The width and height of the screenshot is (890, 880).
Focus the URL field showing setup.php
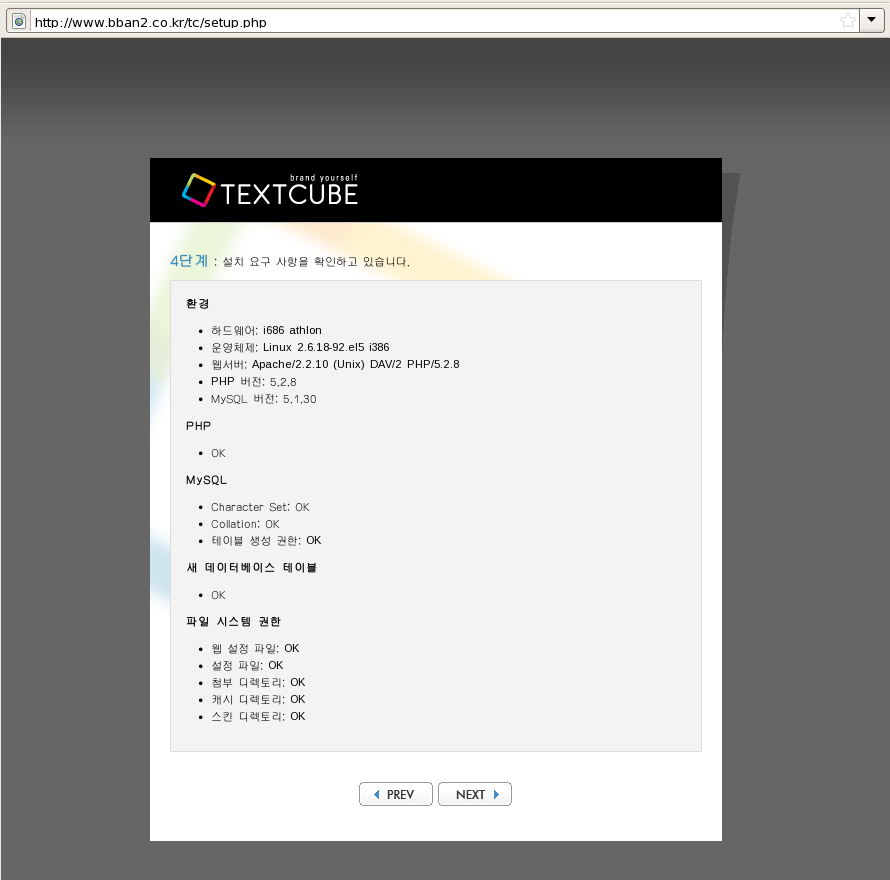pyautogui.click(x=434, y=22)
